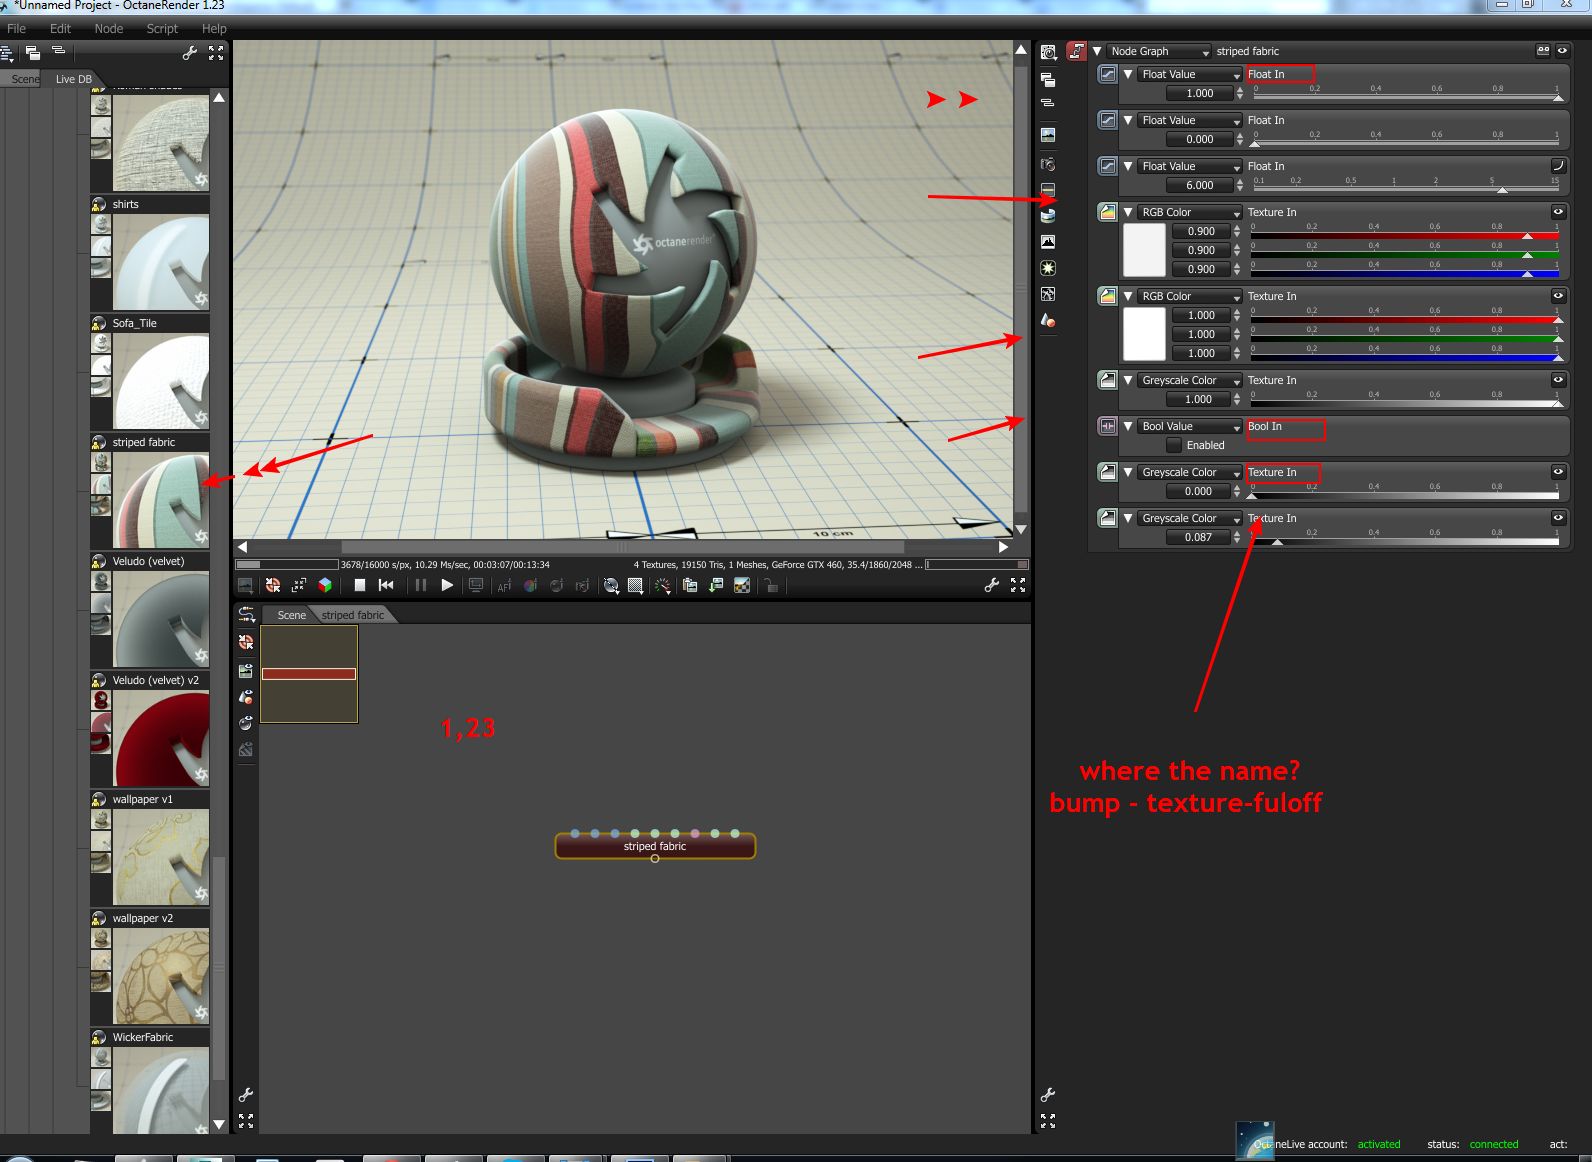Click the geometry shapes icon in inspector sidebar
The image size is (1592, 1162).
1048,320
